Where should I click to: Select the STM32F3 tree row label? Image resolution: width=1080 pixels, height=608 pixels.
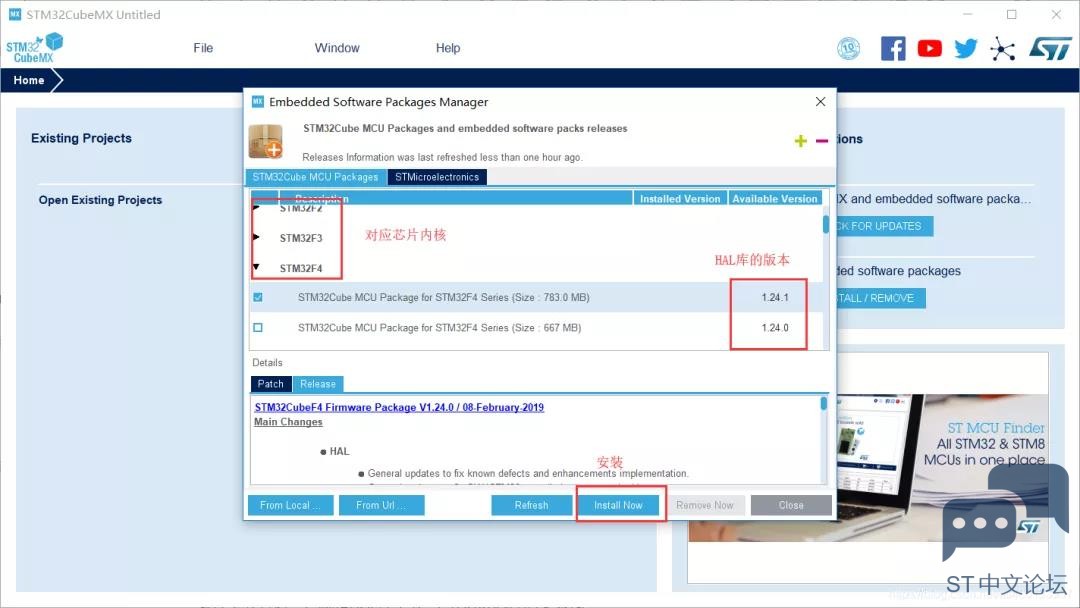(x=301, y=238)
